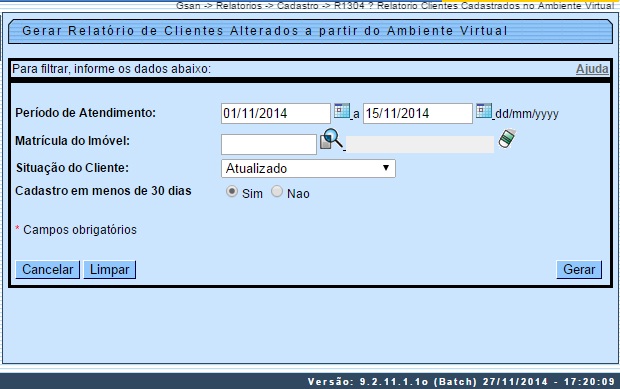Click the Limpar button
This screenshot has height=389, width=620.
pos(110,270)
